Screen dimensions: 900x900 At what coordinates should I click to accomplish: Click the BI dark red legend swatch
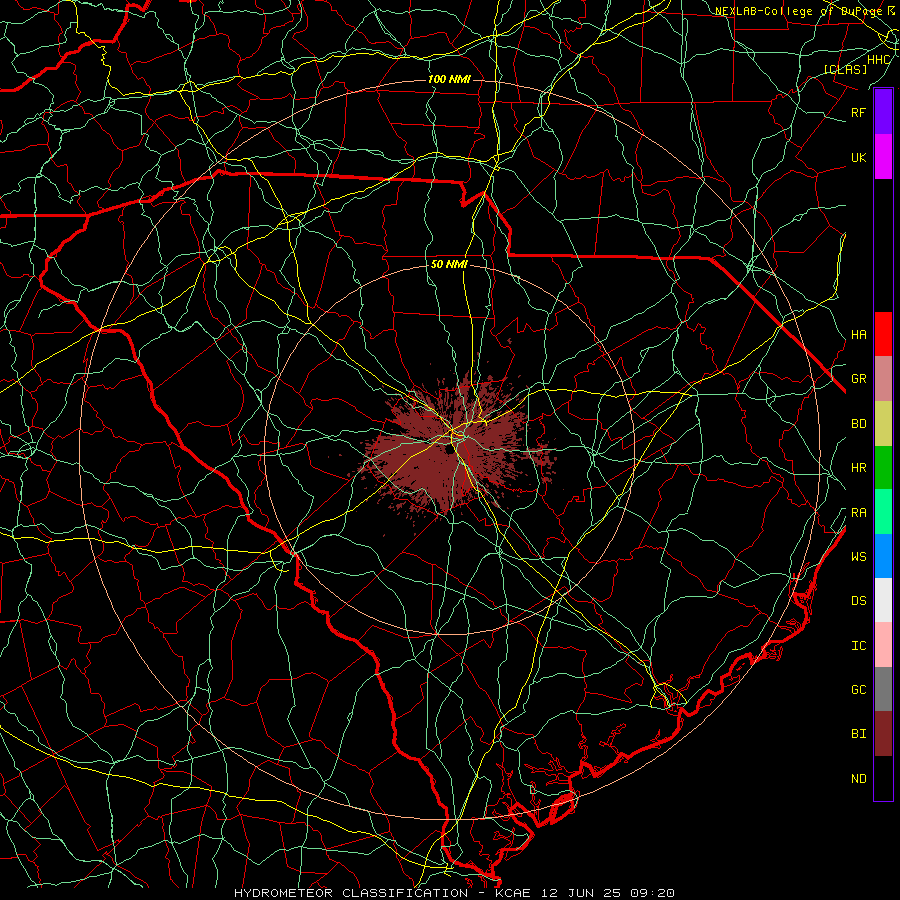[x=883, y=734]
